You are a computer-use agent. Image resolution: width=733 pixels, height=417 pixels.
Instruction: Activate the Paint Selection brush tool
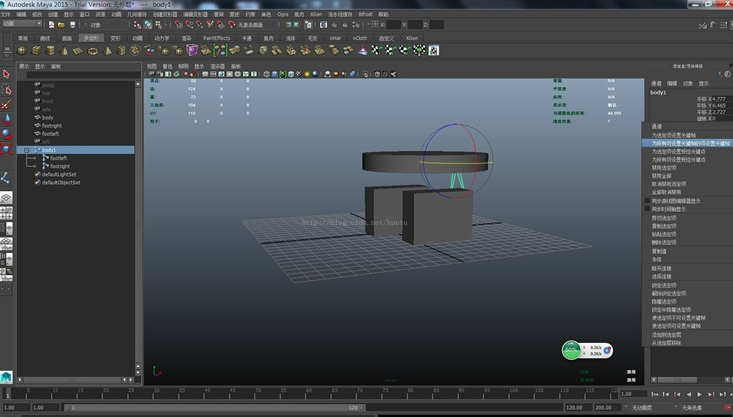(x=6, y=104)
